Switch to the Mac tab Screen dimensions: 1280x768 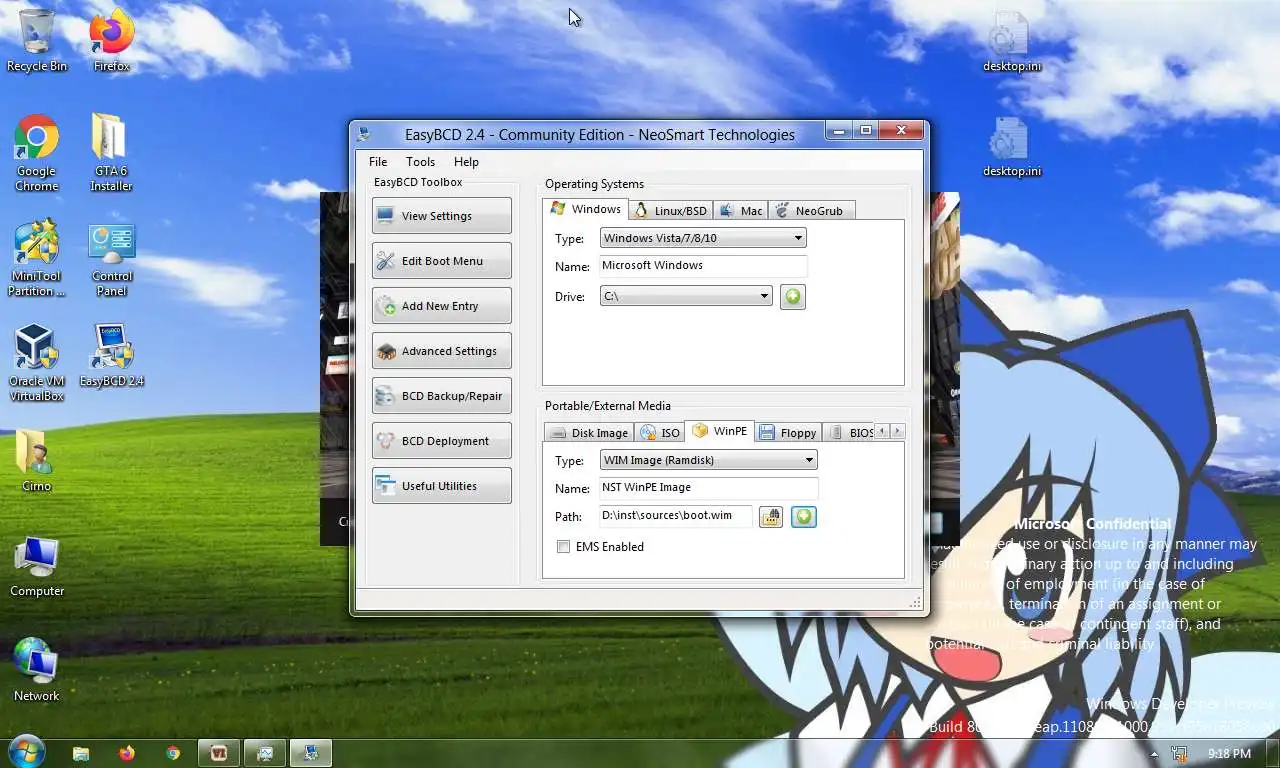coord(741,210)
